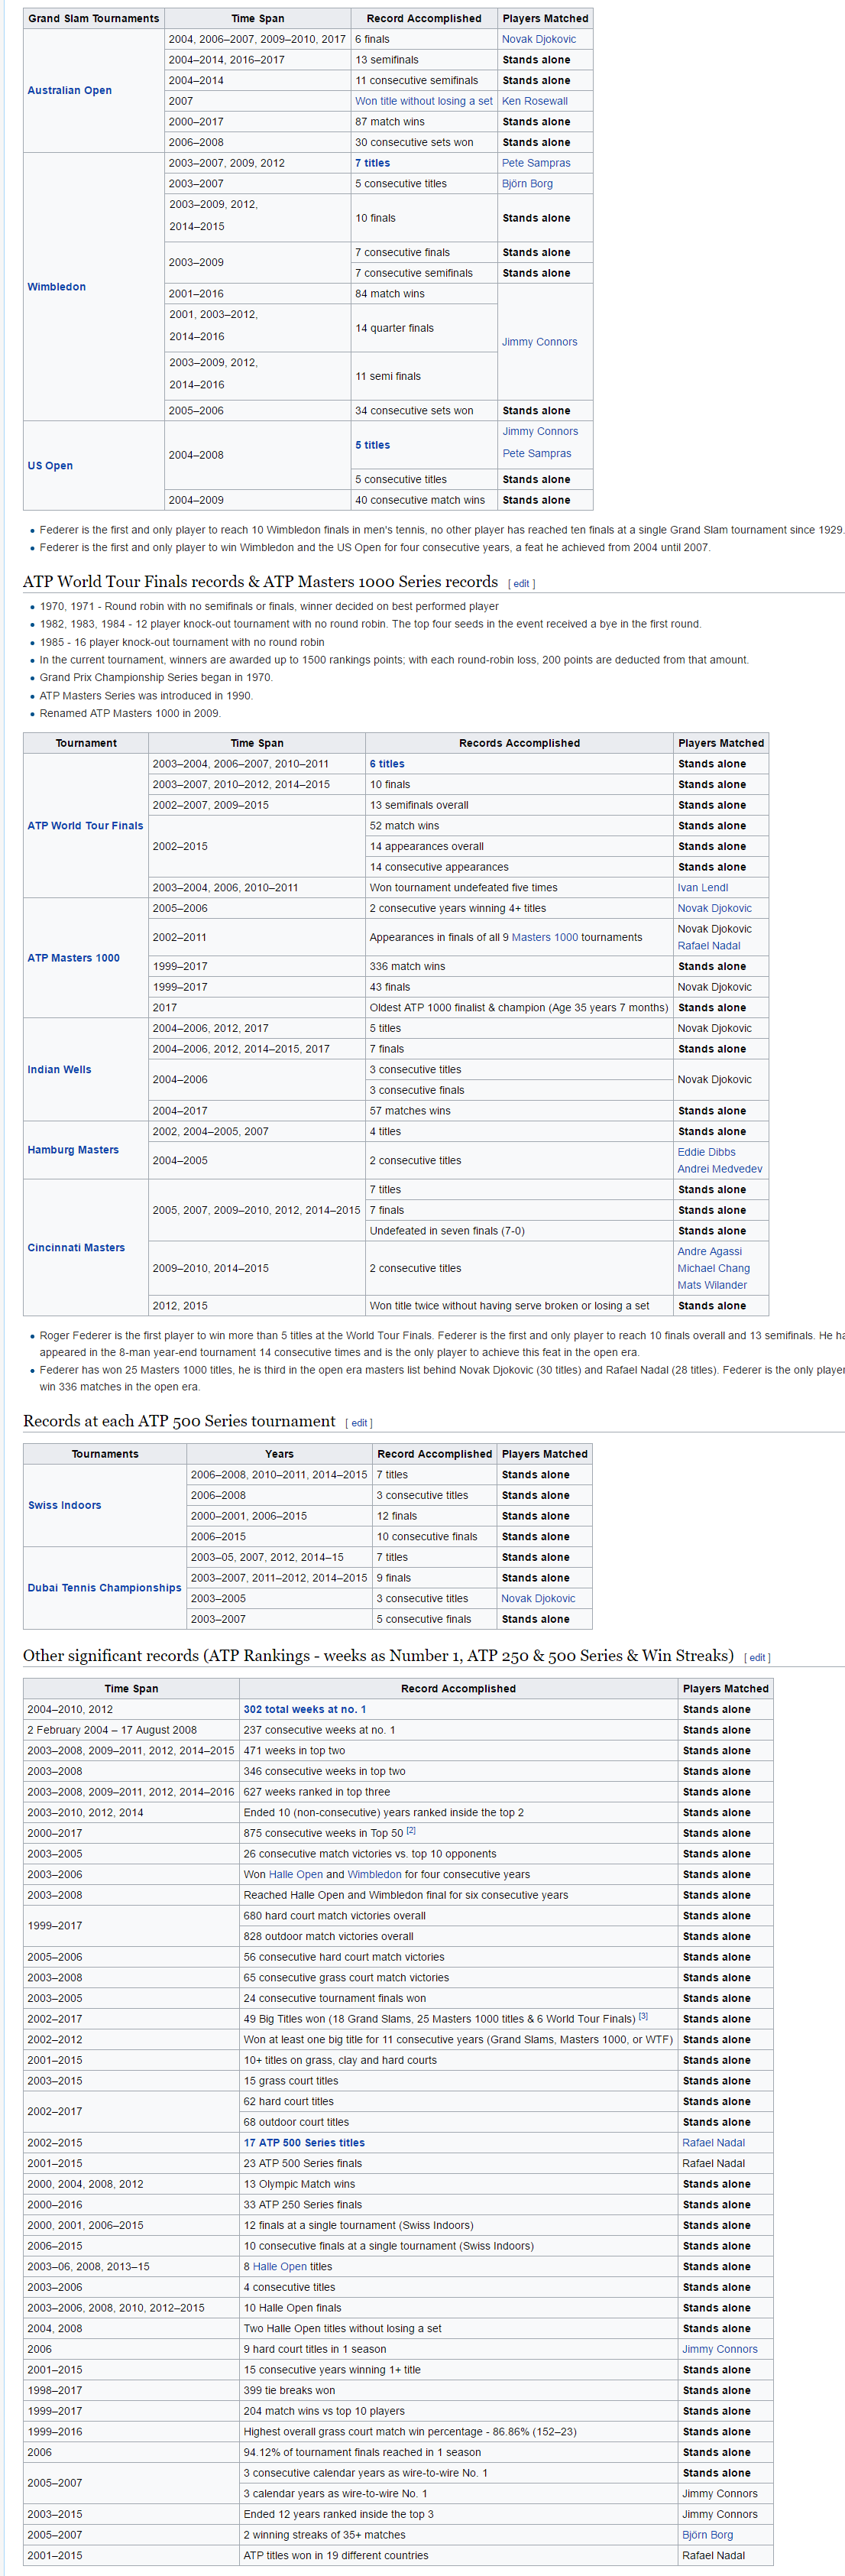Click Rafael Nadal in 17 ATP 500 Series titles row
The height and width of the screenshot is (2576, 845).
pos(713,2143)
